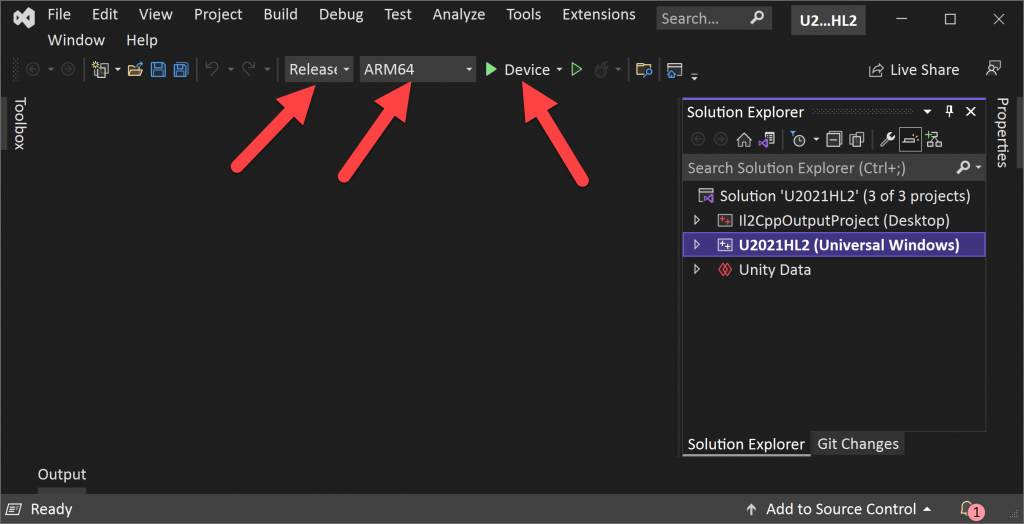Close the Solution Explorer panel

(971, 112)
